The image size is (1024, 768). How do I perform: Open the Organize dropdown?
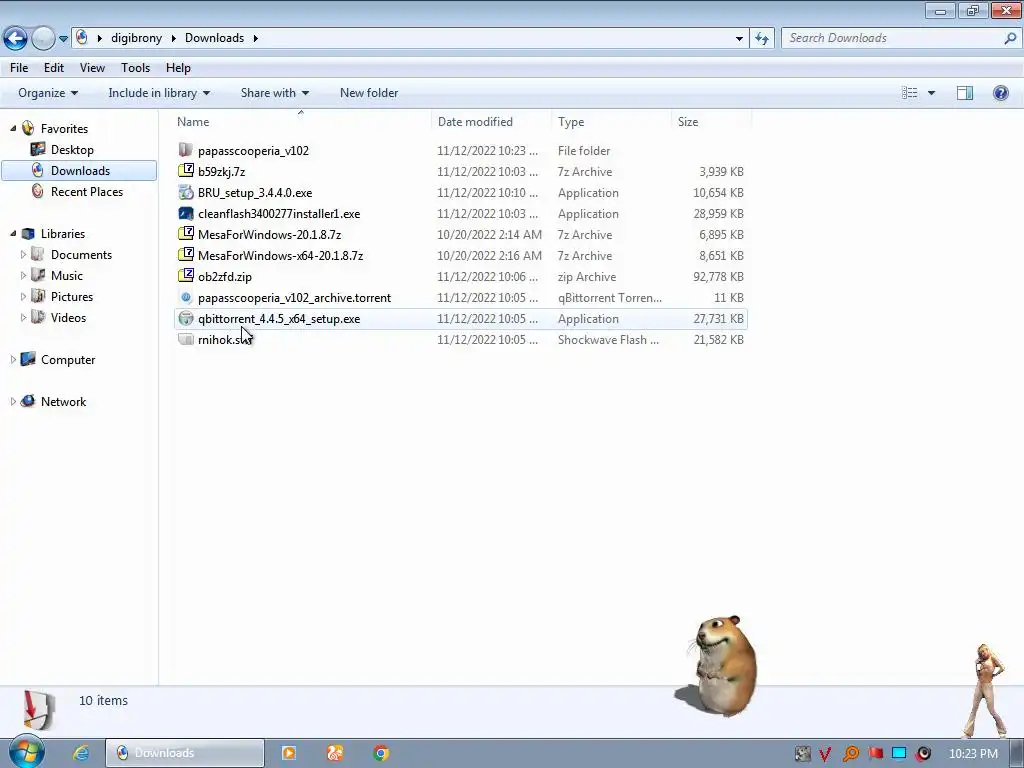(x=48, y=93)
